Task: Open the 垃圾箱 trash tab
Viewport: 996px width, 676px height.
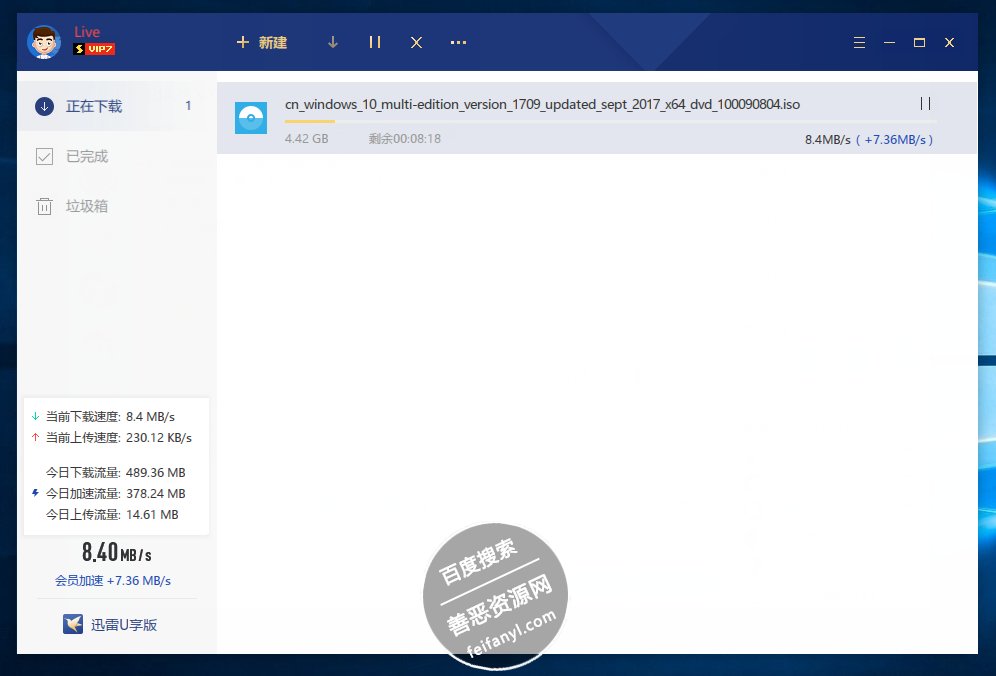Action: 86,206
